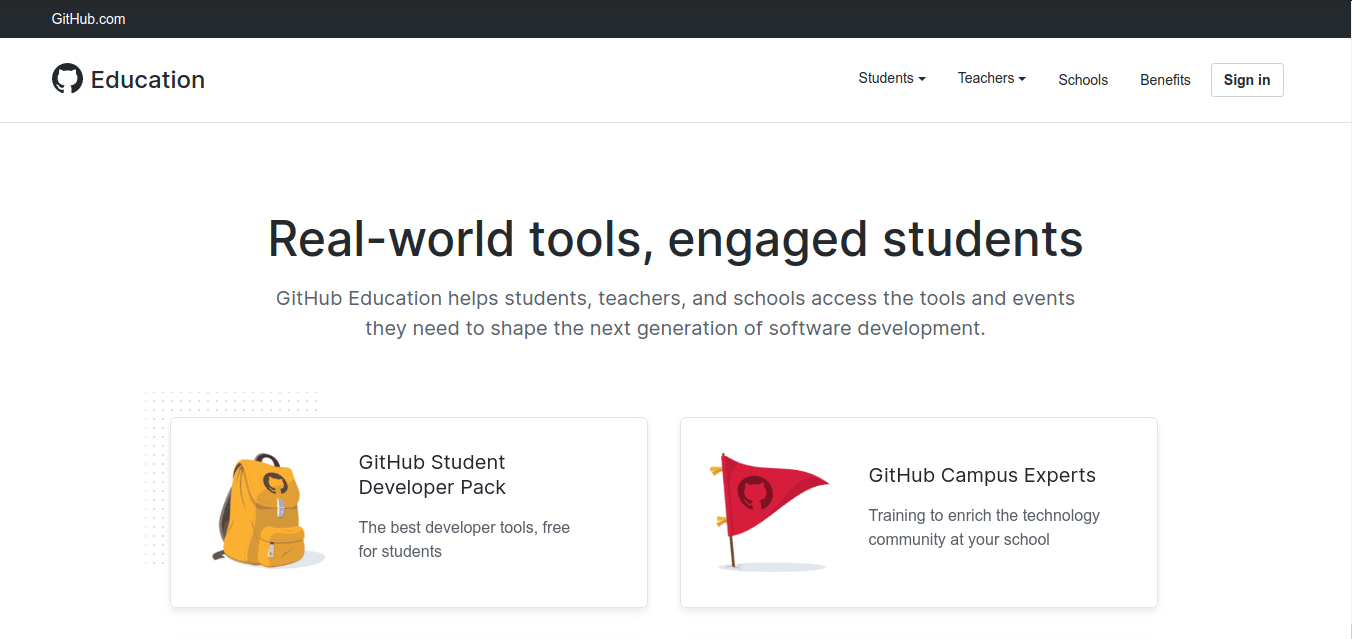1352x639 pixels.
Task: Click the GitHub Octocat logo icon
Action: (x=67, y=79)
